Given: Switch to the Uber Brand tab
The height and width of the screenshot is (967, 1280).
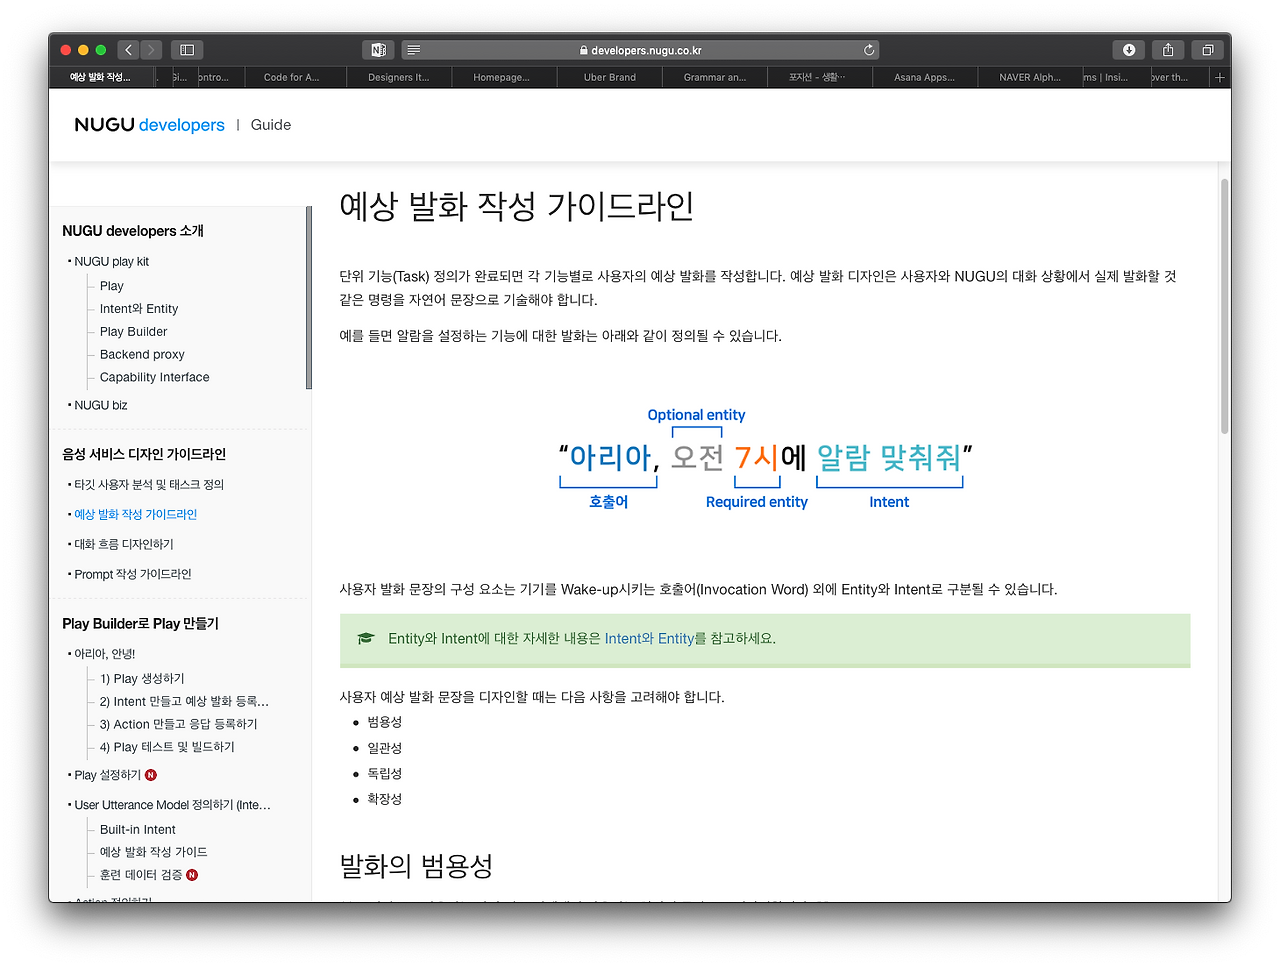Looking at the screenshot, I should [x=609, y=76].
